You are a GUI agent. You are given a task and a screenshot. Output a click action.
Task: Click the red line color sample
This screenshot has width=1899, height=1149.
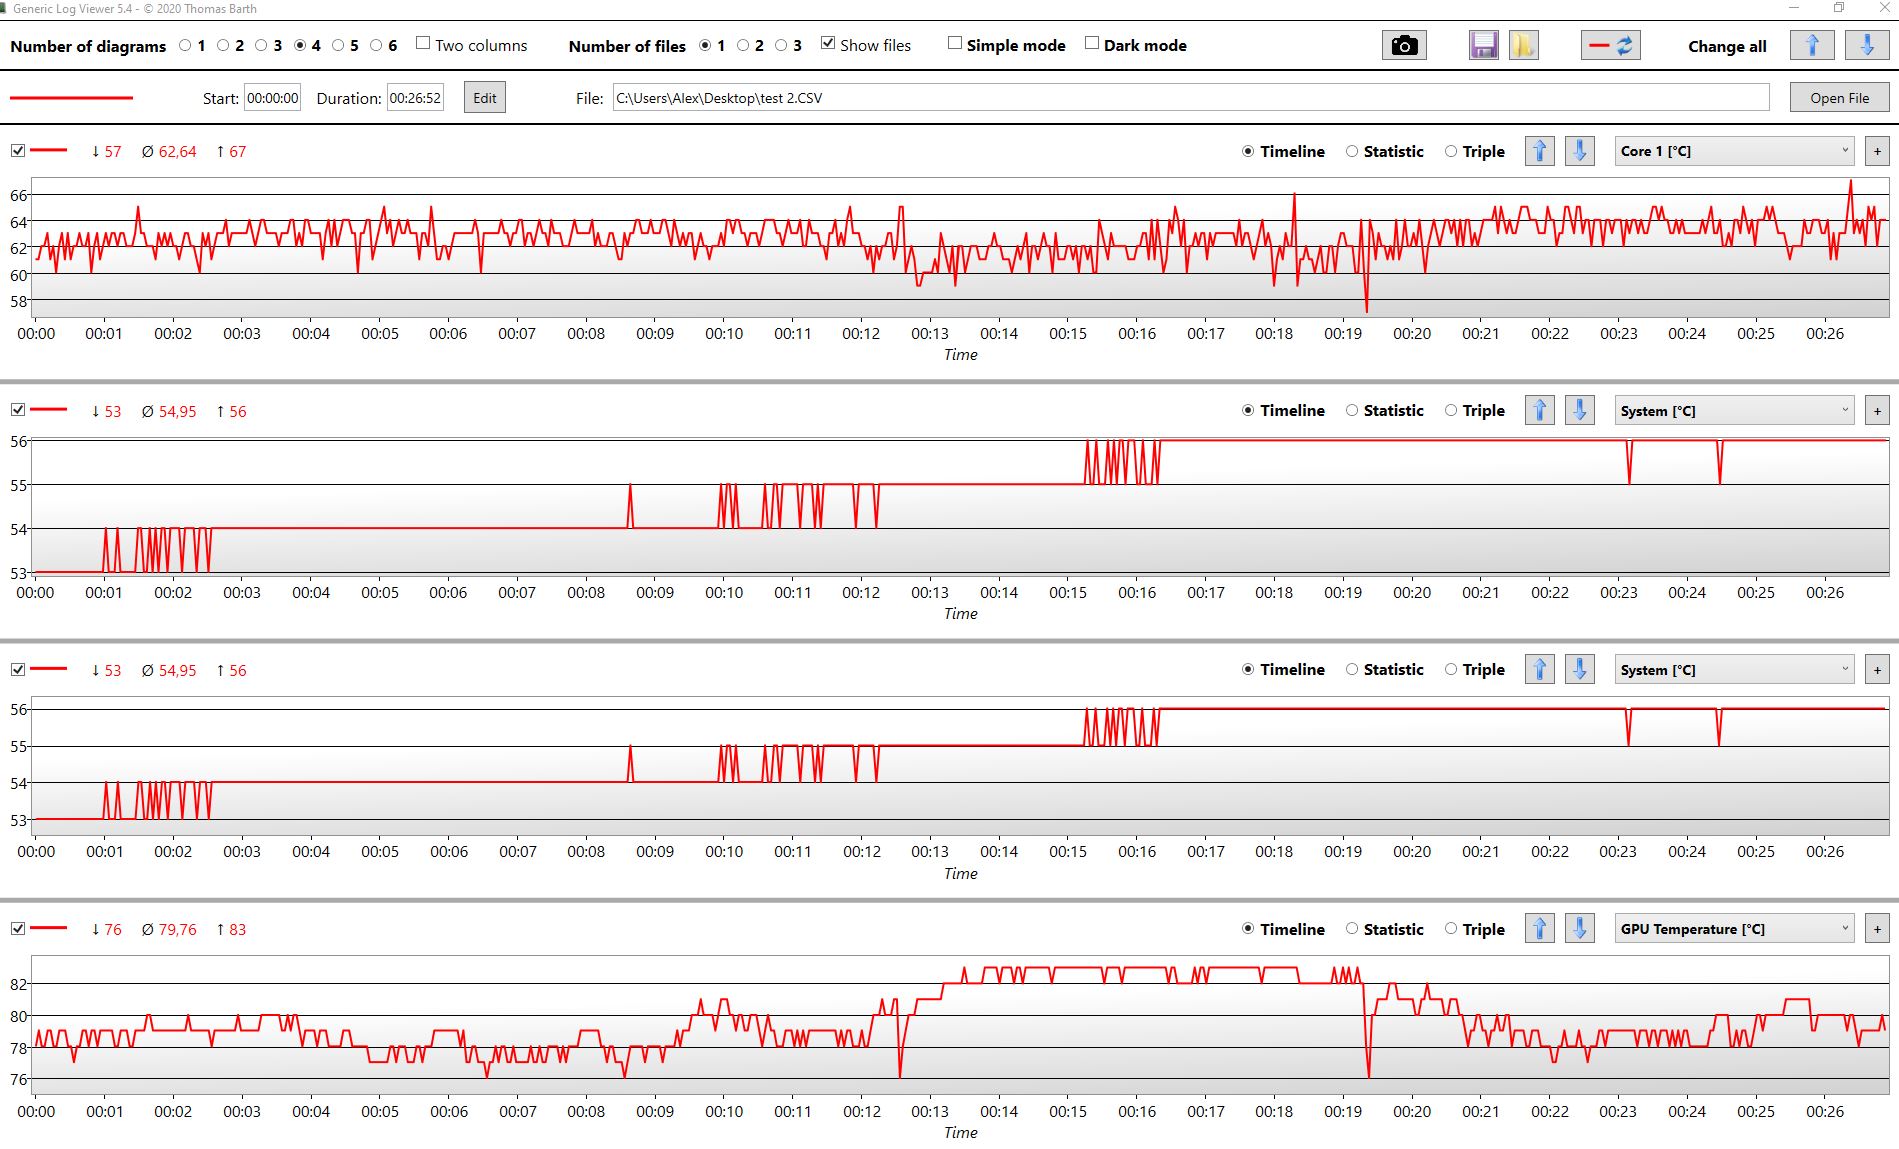tap(71, 98)
